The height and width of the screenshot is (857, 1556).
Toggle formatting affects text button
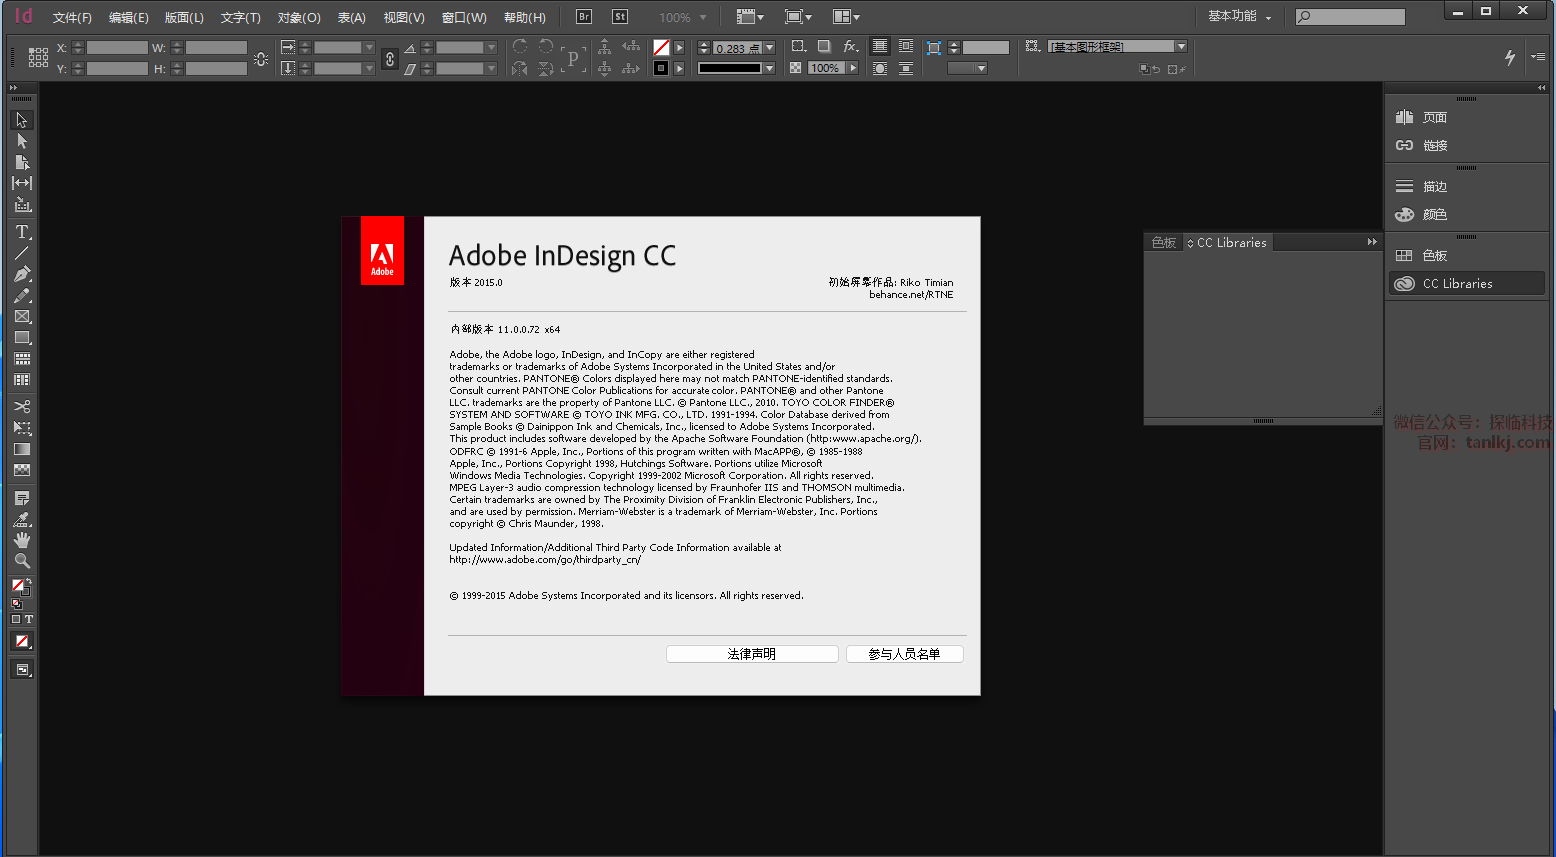pos(29,619)
